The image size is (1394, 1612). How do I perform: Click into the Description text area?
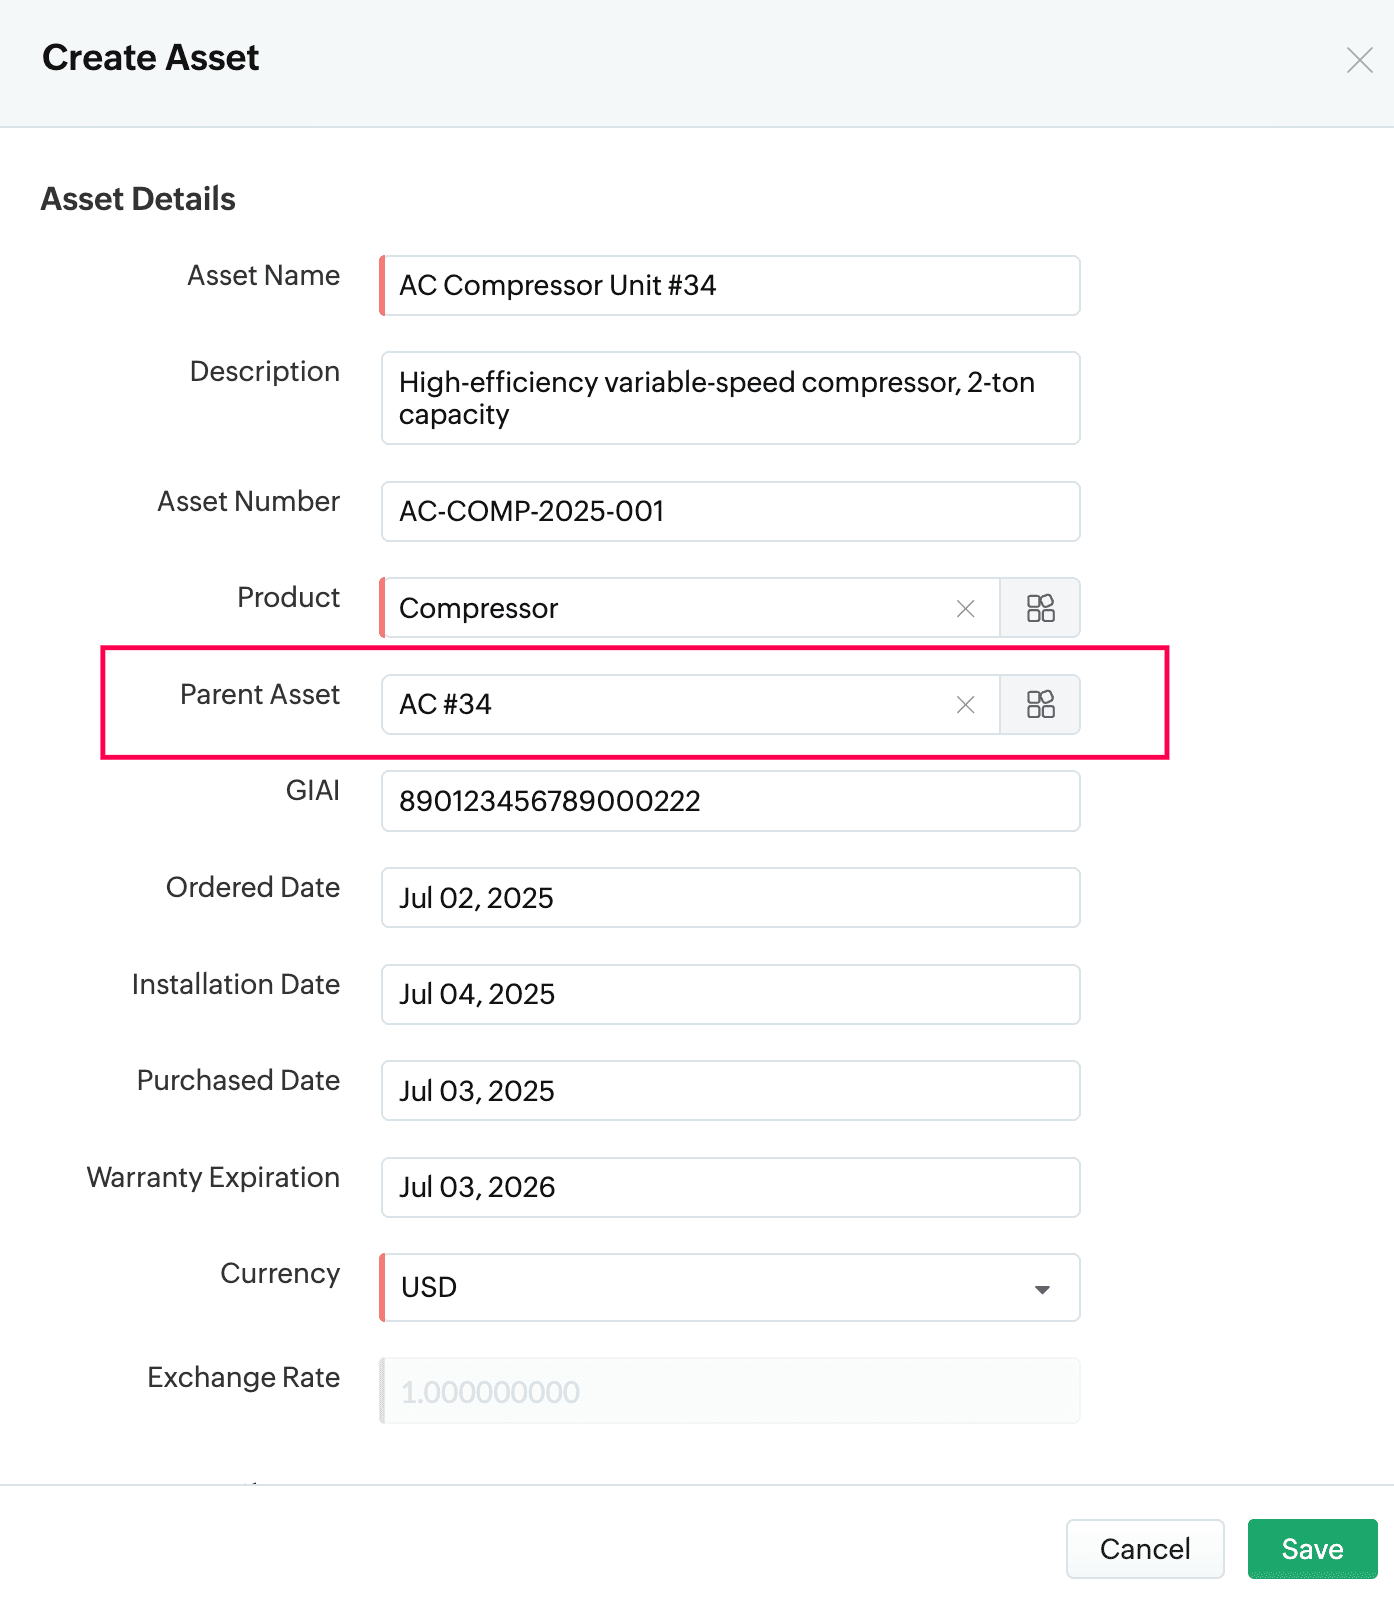point(730,398)
